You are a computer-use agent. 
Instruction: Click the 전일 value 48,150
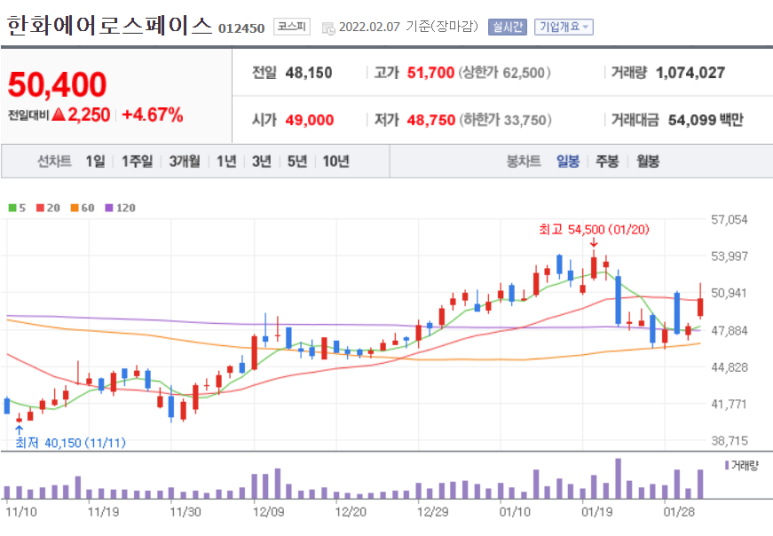309,73
